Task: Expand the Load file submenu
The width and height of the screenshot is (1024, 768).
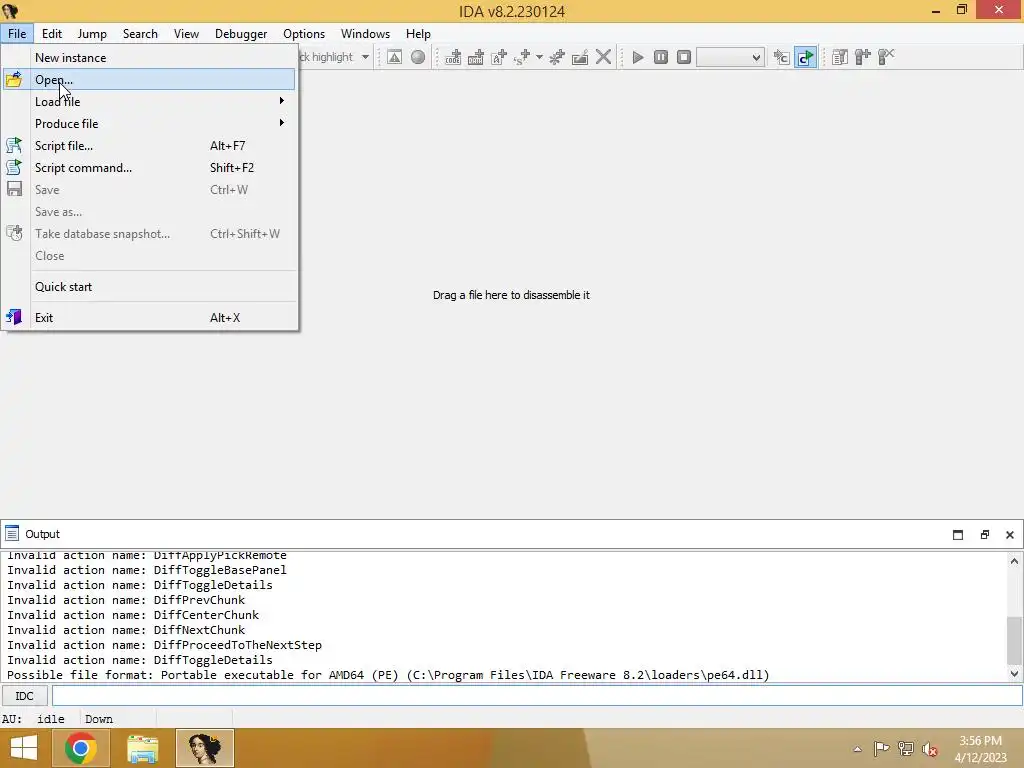Action: (149, 101)
